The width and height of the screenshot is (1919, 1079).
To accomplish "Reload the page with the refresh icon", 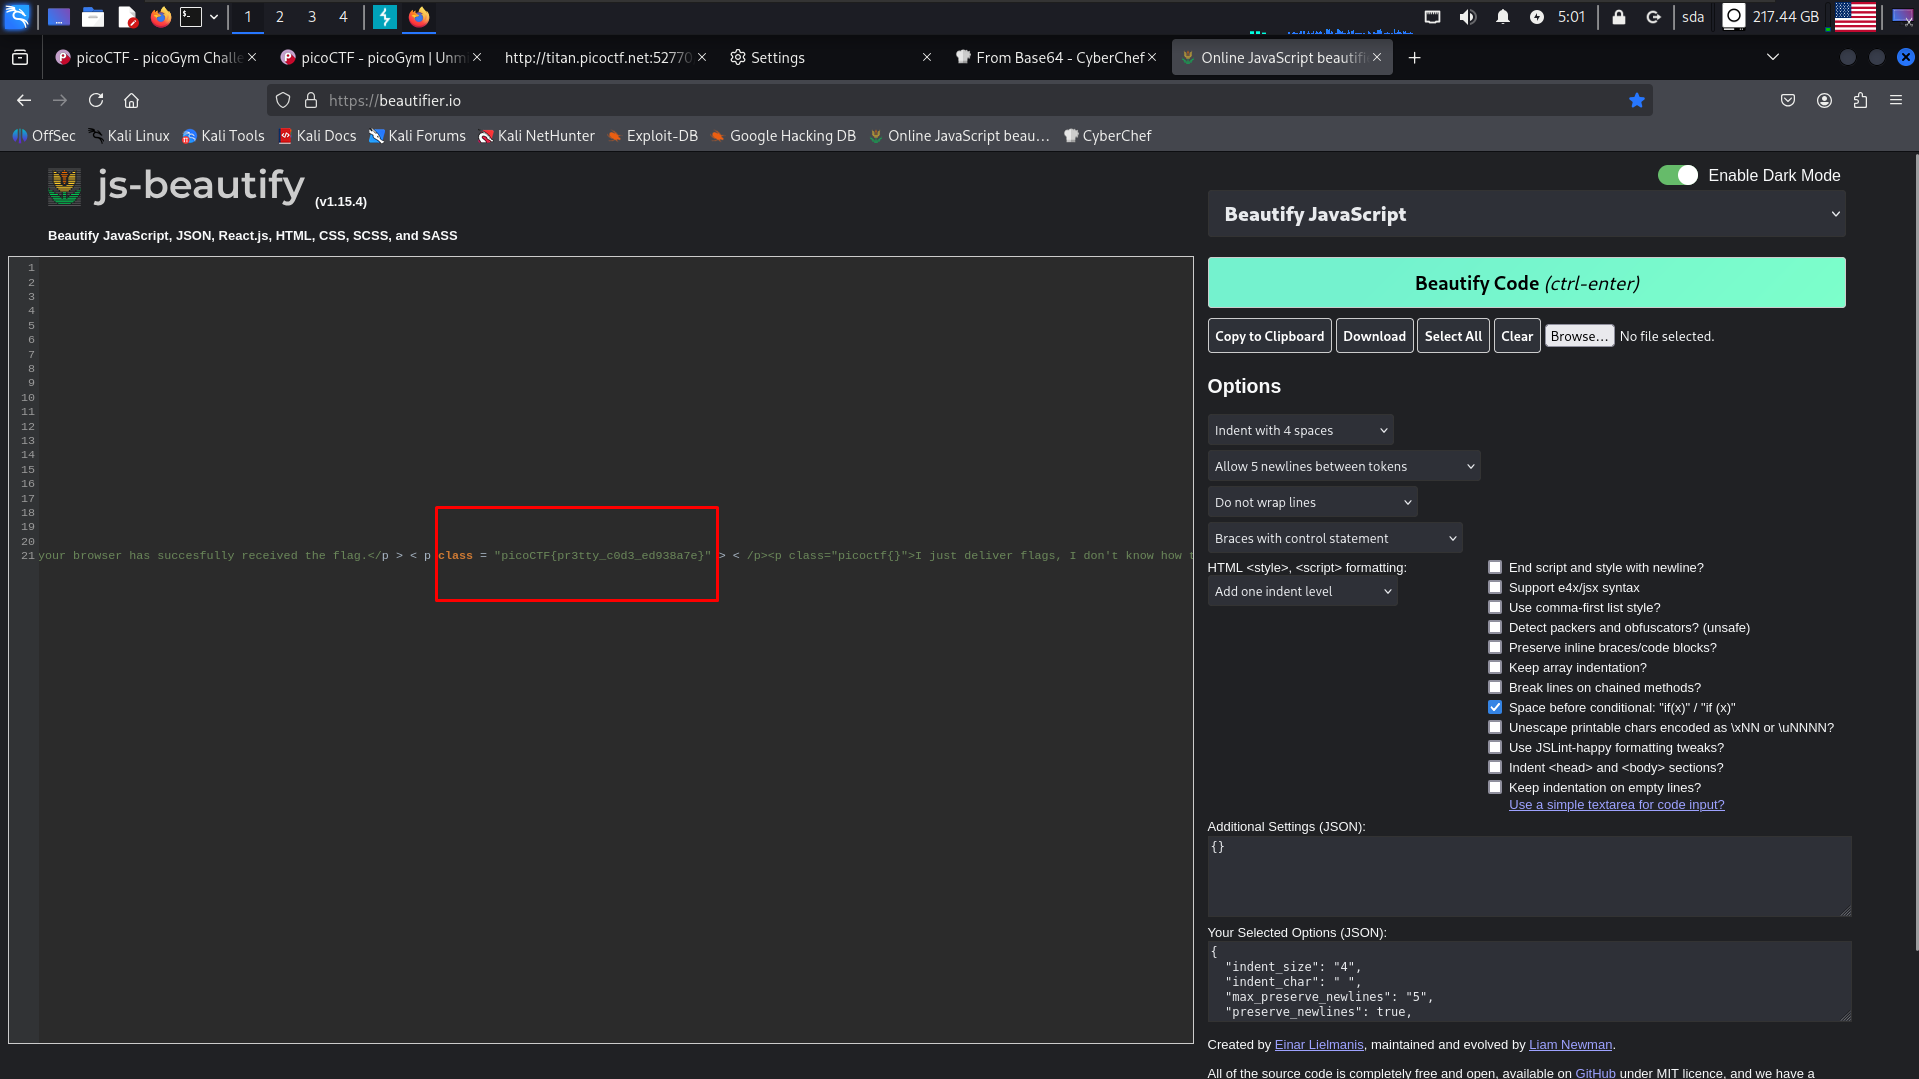I will point(96,100).
